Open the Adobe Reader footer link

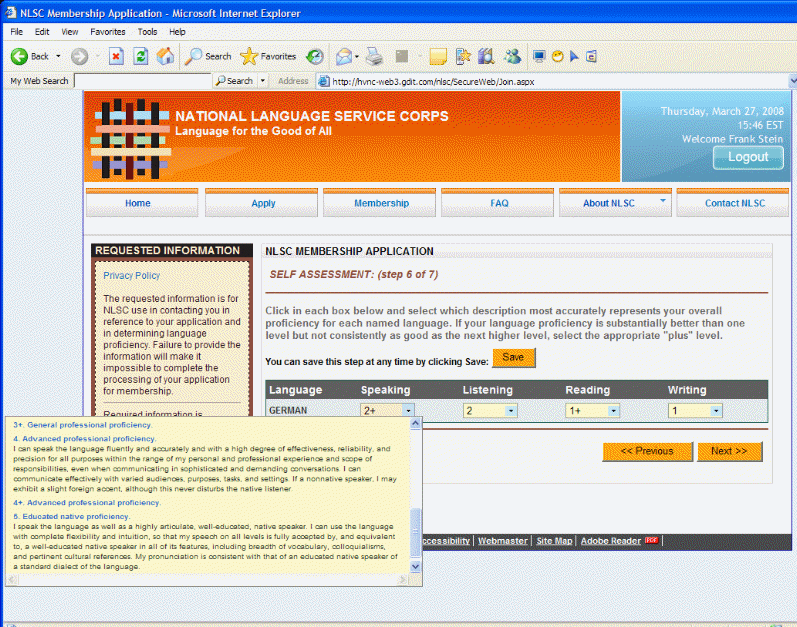tap(610, 541)
